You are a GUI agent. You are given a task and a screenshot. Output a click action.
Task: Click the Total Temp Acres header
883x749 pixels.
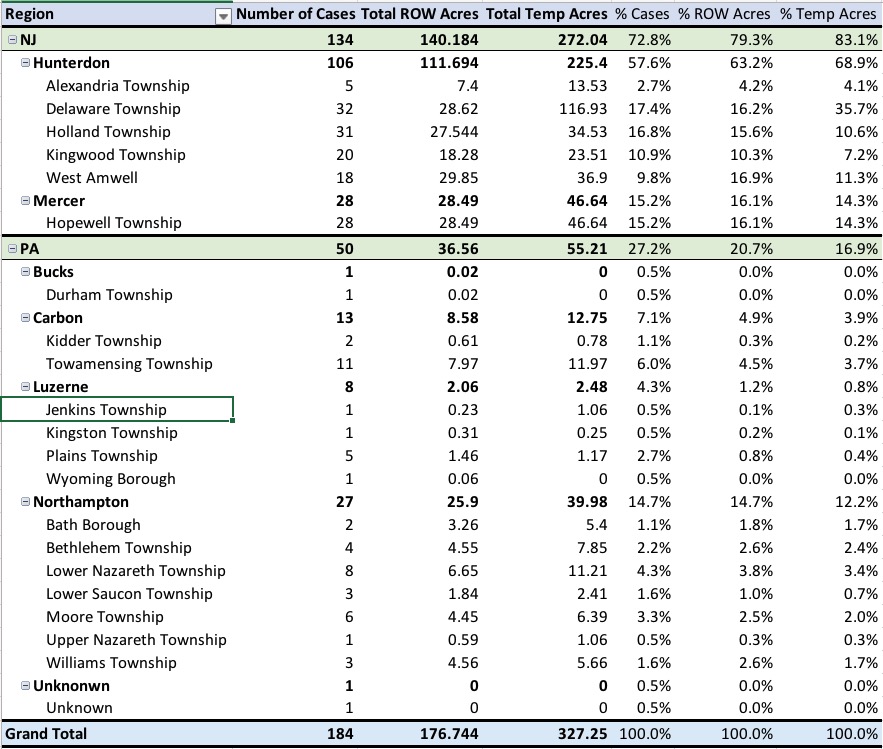[546, 15]
